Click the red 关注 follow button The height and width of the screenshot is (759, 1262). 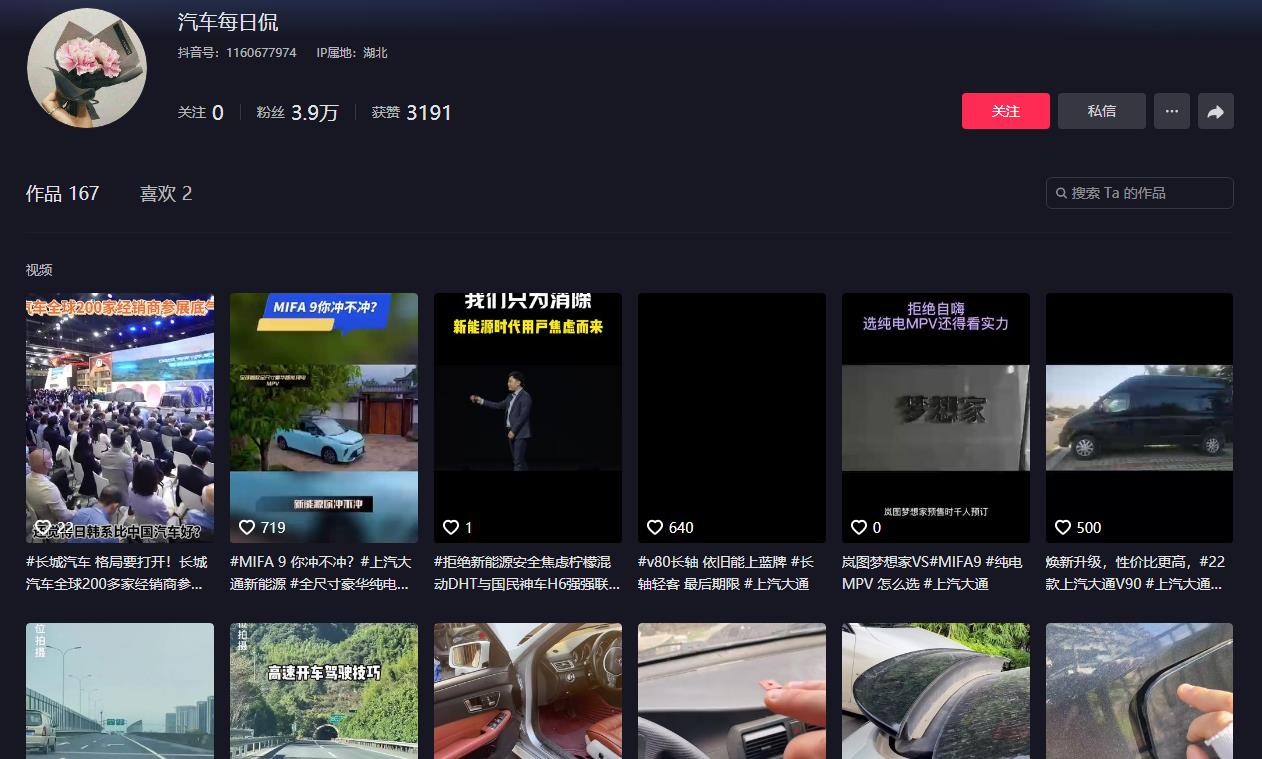point(1005,111)
